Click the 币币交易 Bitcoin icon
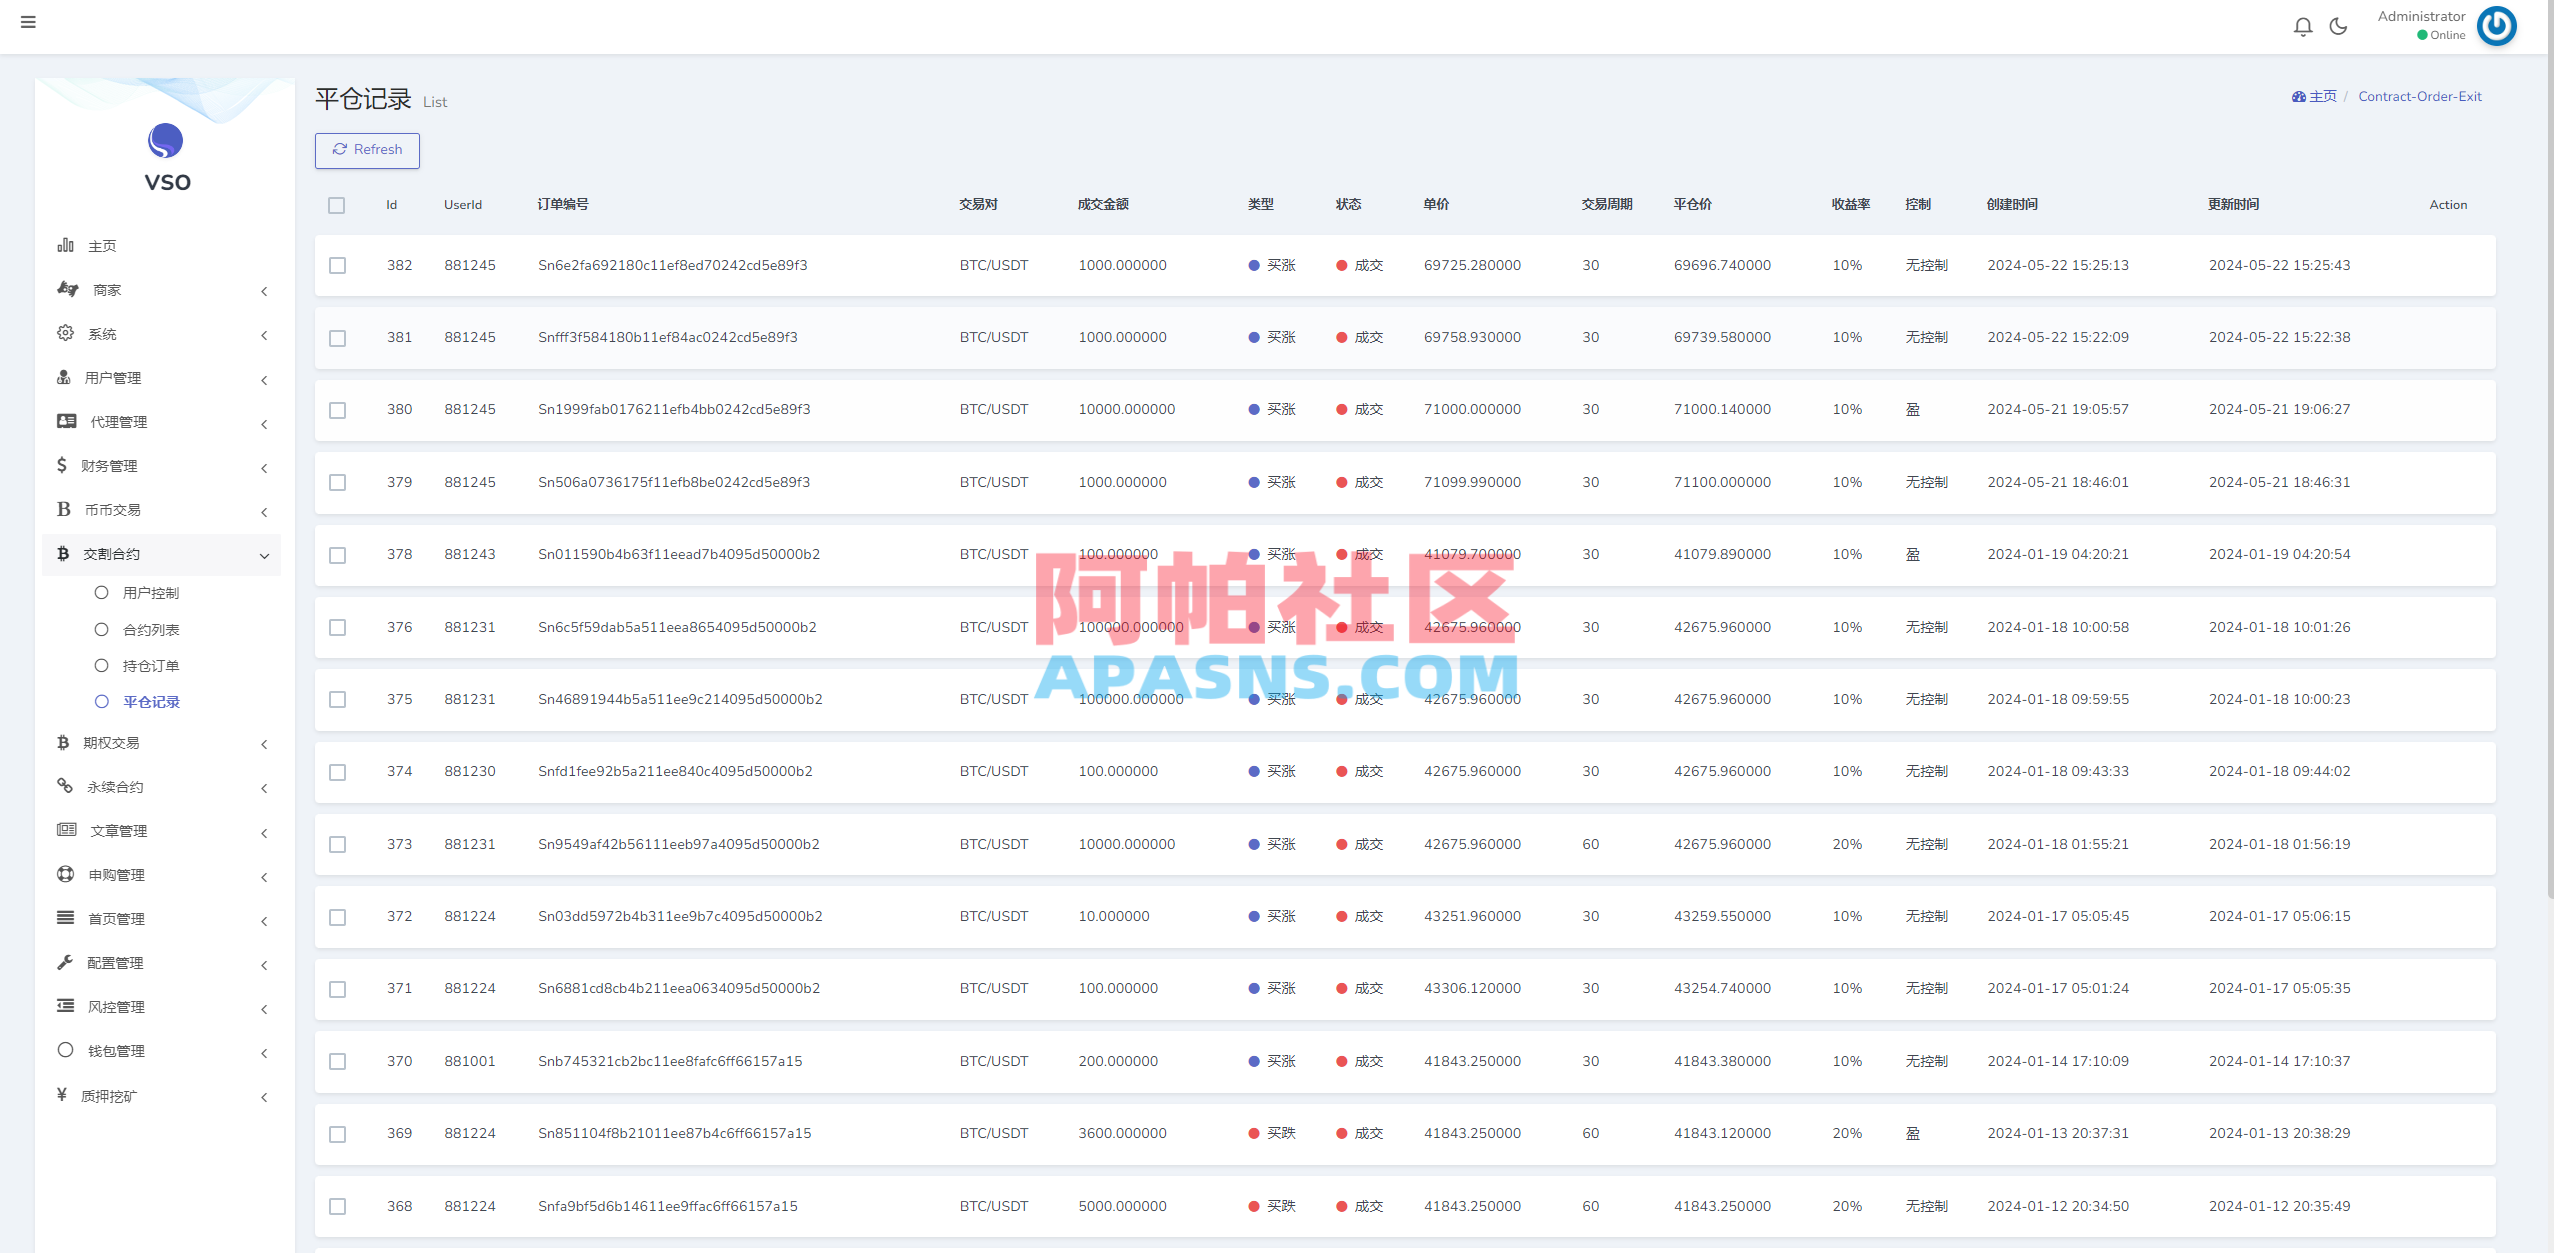2554x1253 pixels. (x=62, y=509)
